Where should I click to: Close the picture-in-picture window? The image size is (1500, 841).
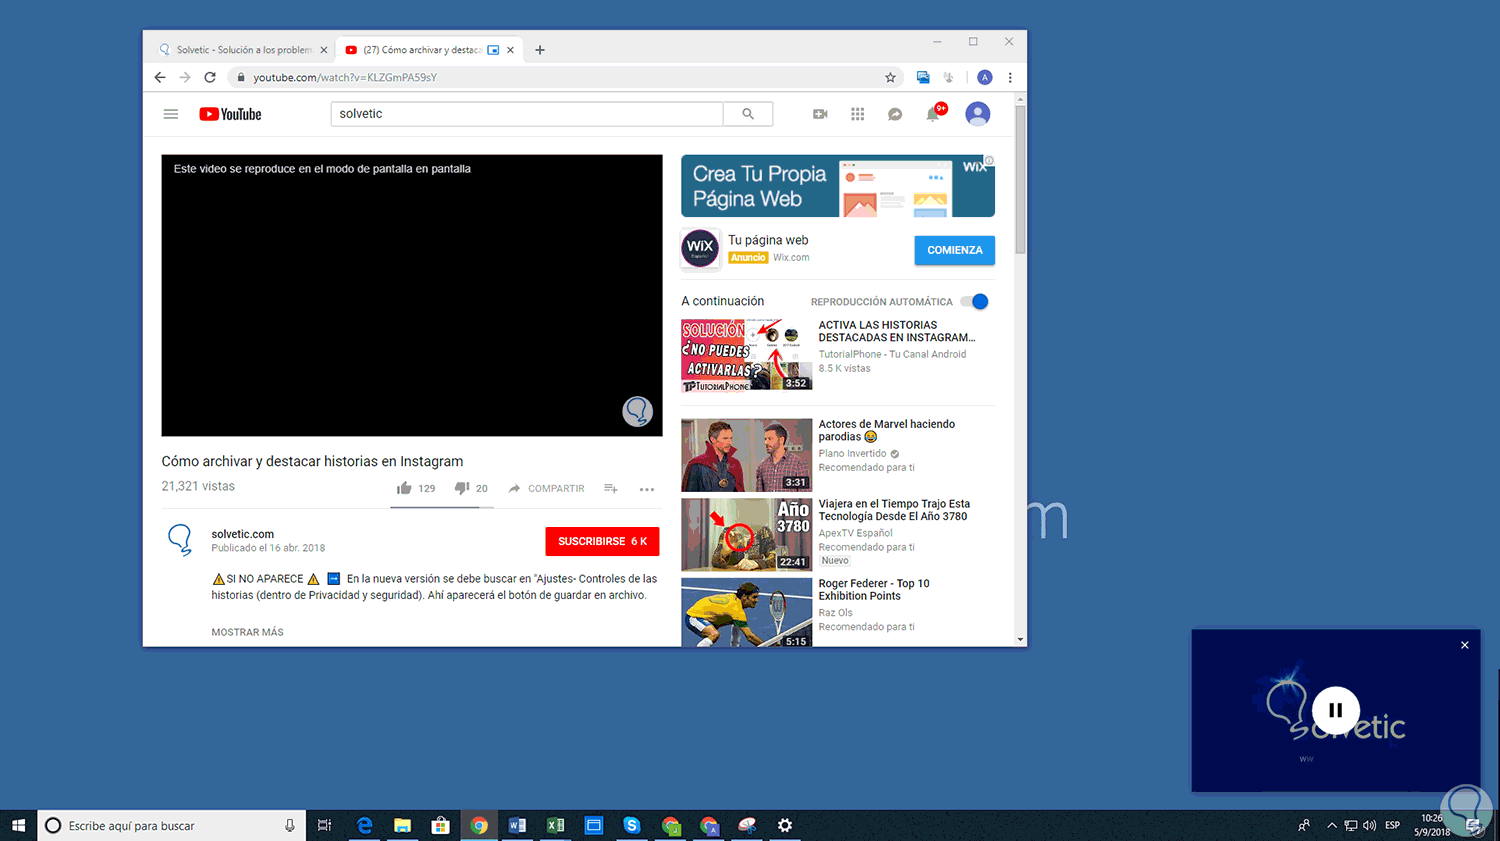coord(1465,645)
